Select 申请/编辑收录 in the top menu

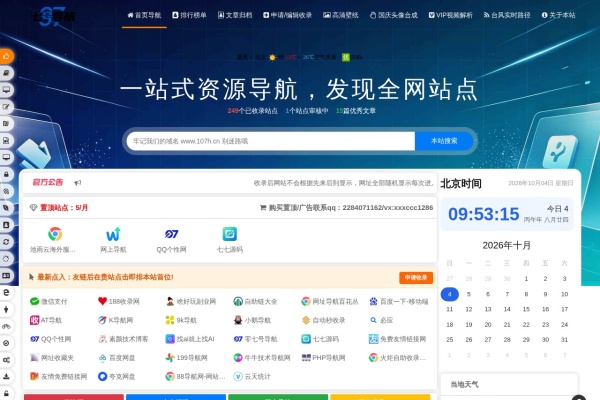click(x=287, y=15)
